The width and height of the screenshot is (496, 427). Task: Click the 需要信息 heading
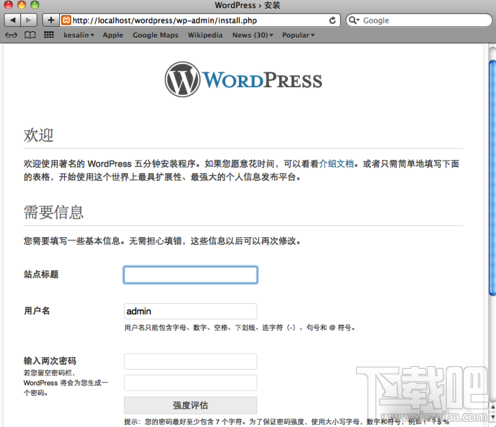(x=53, y=212)
